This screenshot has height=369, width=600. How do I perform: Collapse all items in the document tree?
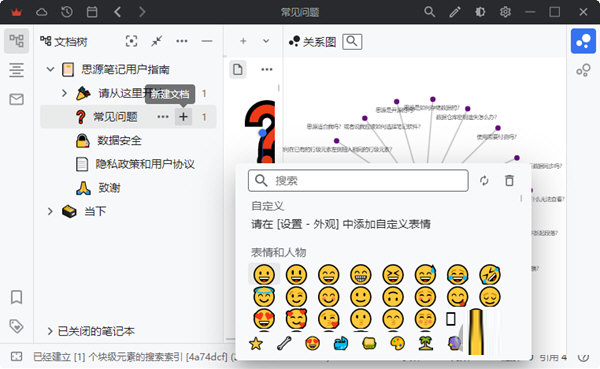tap(157, 41)
